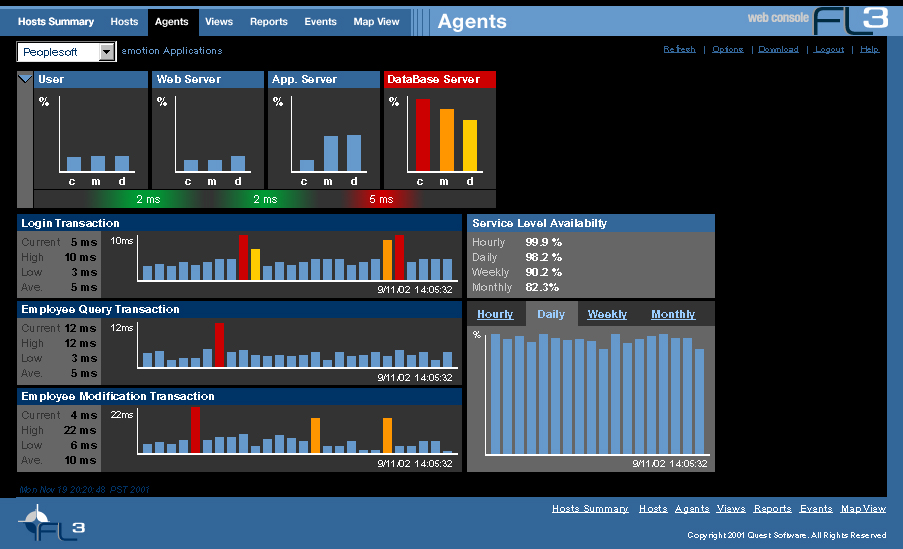The width and height of the screenshot is (903, 549).
Task: Open the Peoplesoft application dropdown
Action: pyautogui.click(x=66, y=52)
